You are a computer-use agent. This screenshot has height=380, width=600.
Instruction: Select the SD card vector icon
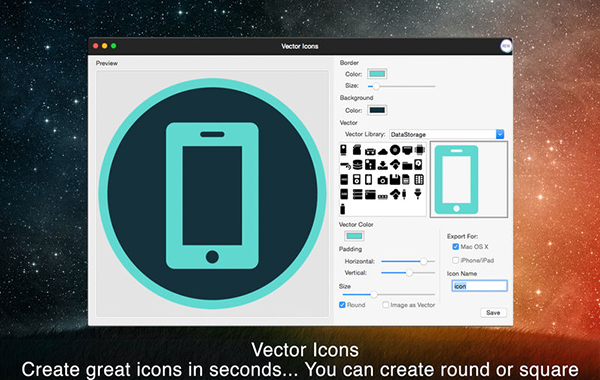pos(357,150)
